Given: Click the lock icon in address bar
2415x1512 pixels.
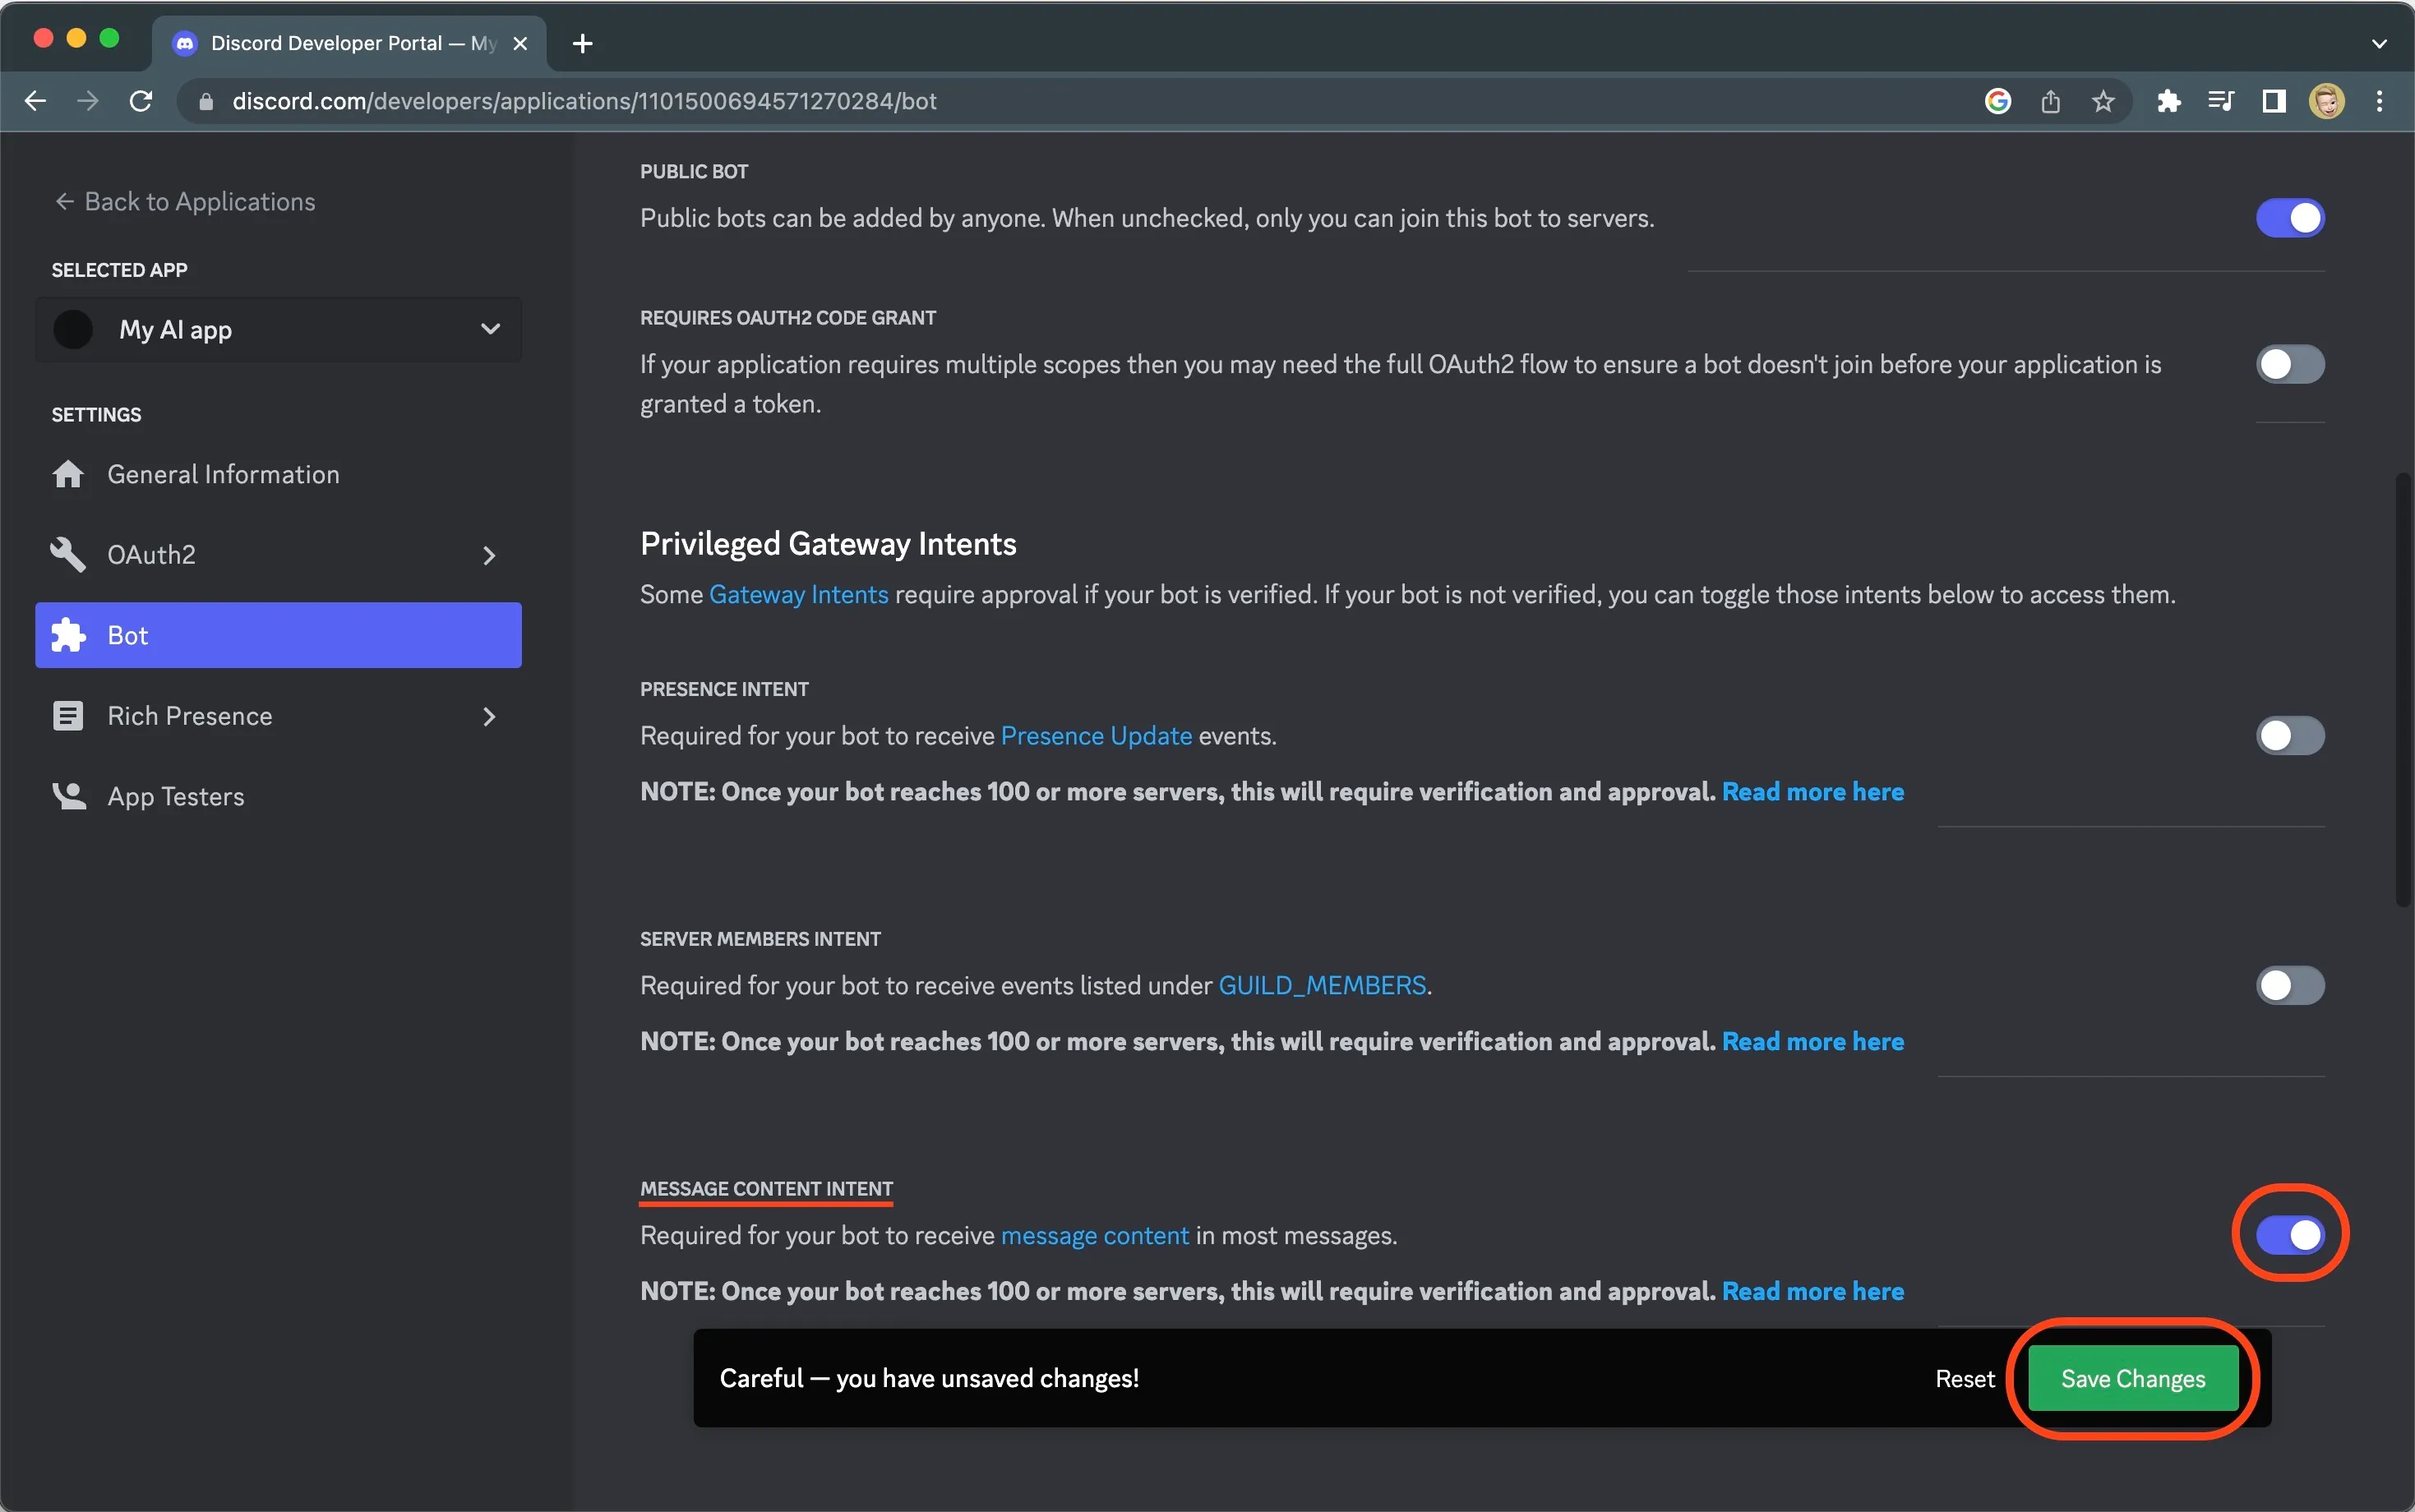Looking at the screenshot, I should point(206,102).
